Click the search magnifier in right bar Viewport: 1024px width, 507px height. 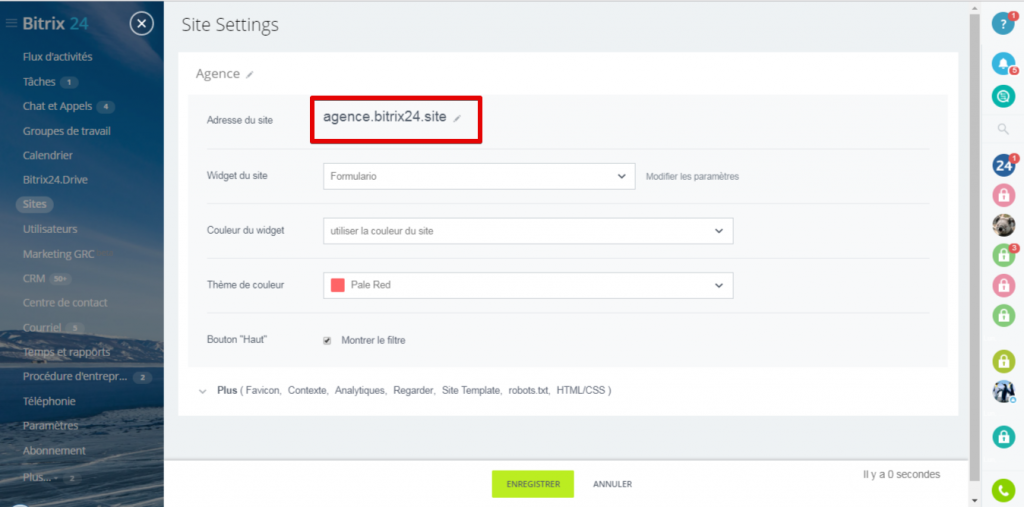pyautogui.click(x=1003, y=129)
